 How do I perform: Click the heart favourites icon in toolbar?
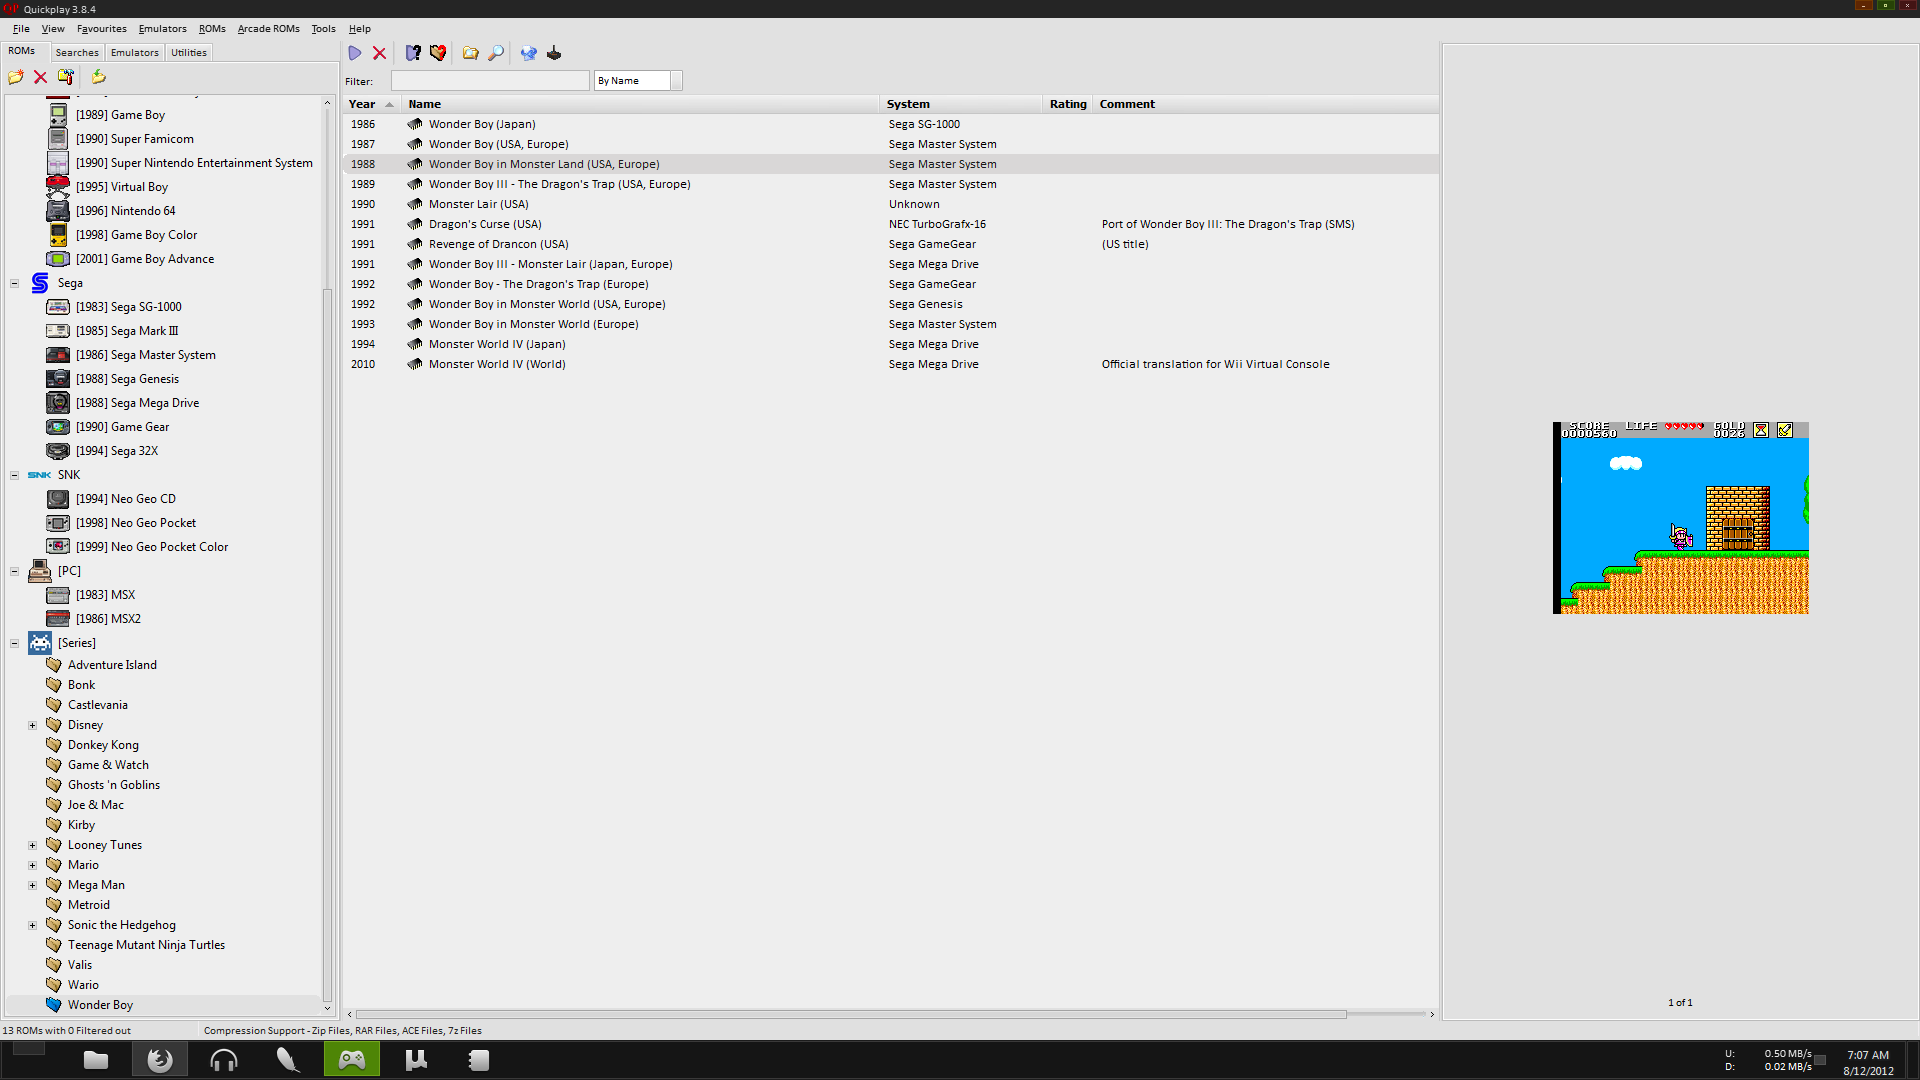pyautogui.click(x=438, y=53)
